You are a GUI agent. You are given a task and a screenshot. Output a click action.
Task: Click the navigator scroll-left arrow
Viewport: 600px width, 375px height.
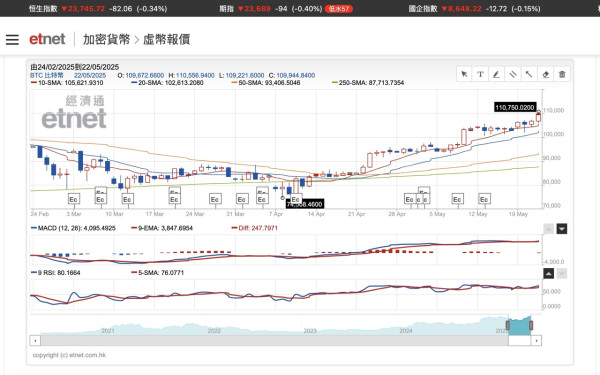[x=35, y=340]
